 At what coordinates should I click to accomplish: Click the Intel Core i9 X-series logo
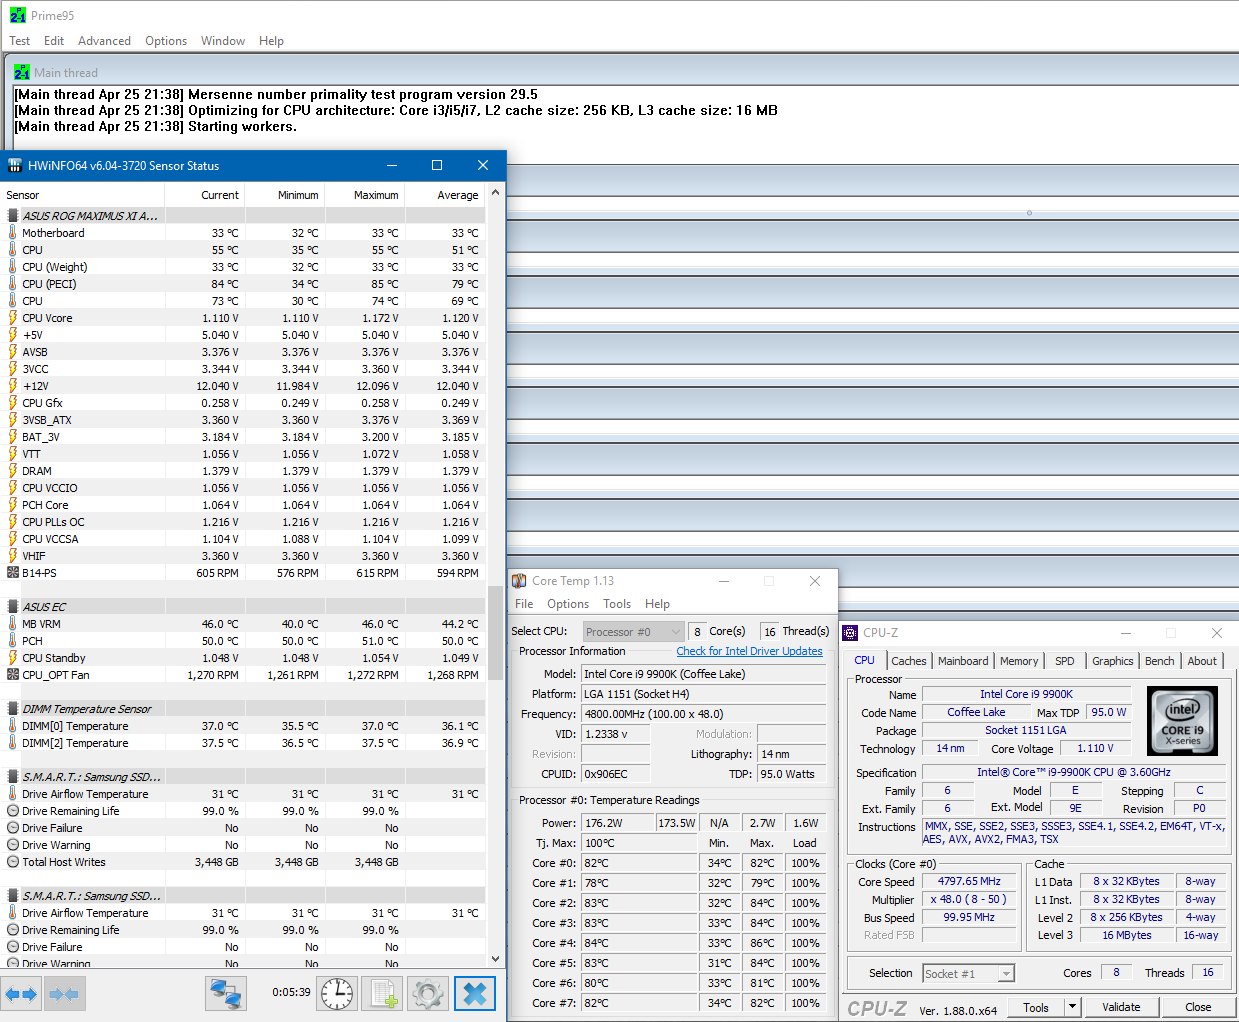coord(1183,720)
